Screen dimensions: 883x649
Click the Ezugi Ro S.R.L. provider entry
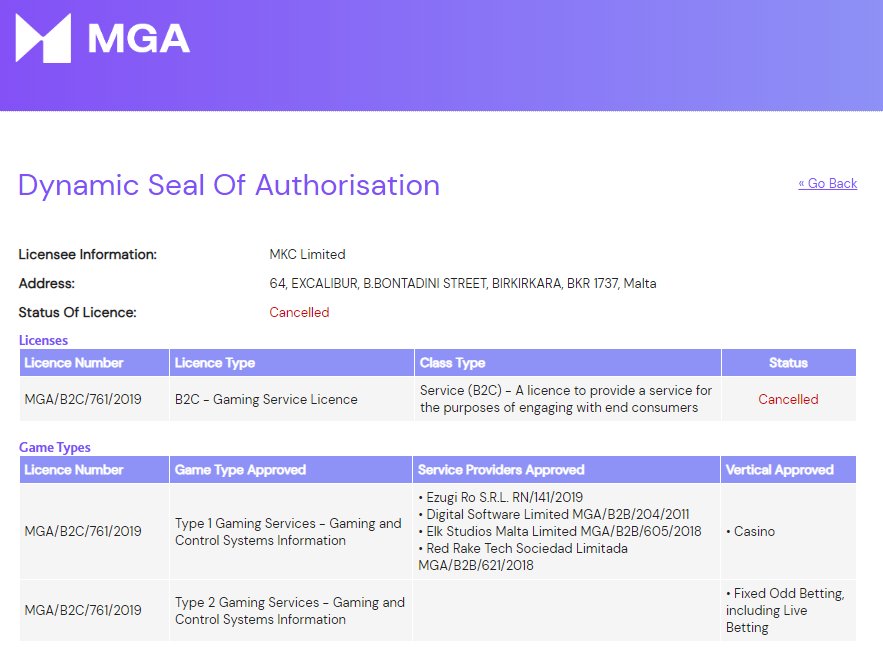click(504, 497)
